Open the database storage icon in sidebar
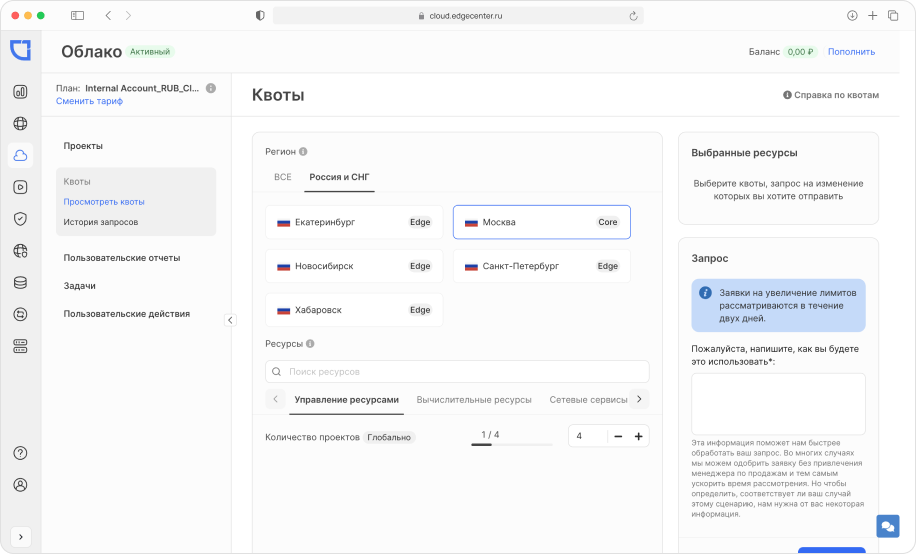Image resolution: width=916 pixels, height=554 pixels. (20, 282)
